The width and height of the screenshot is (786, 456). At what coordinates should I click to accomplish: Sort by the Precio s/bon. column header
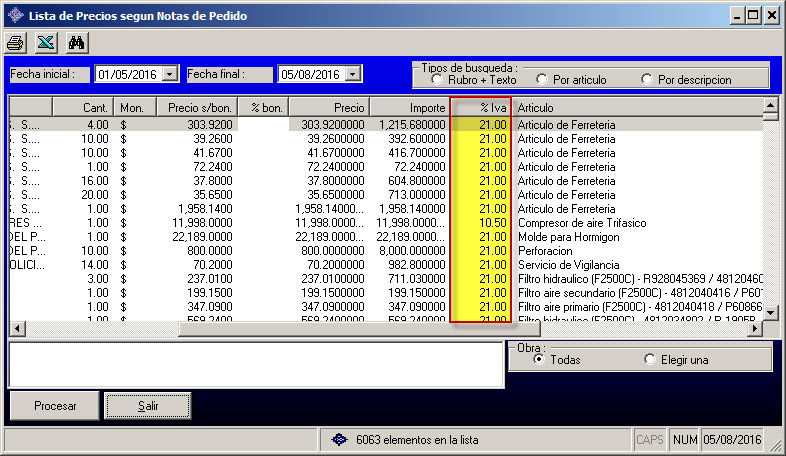[196, 107]
